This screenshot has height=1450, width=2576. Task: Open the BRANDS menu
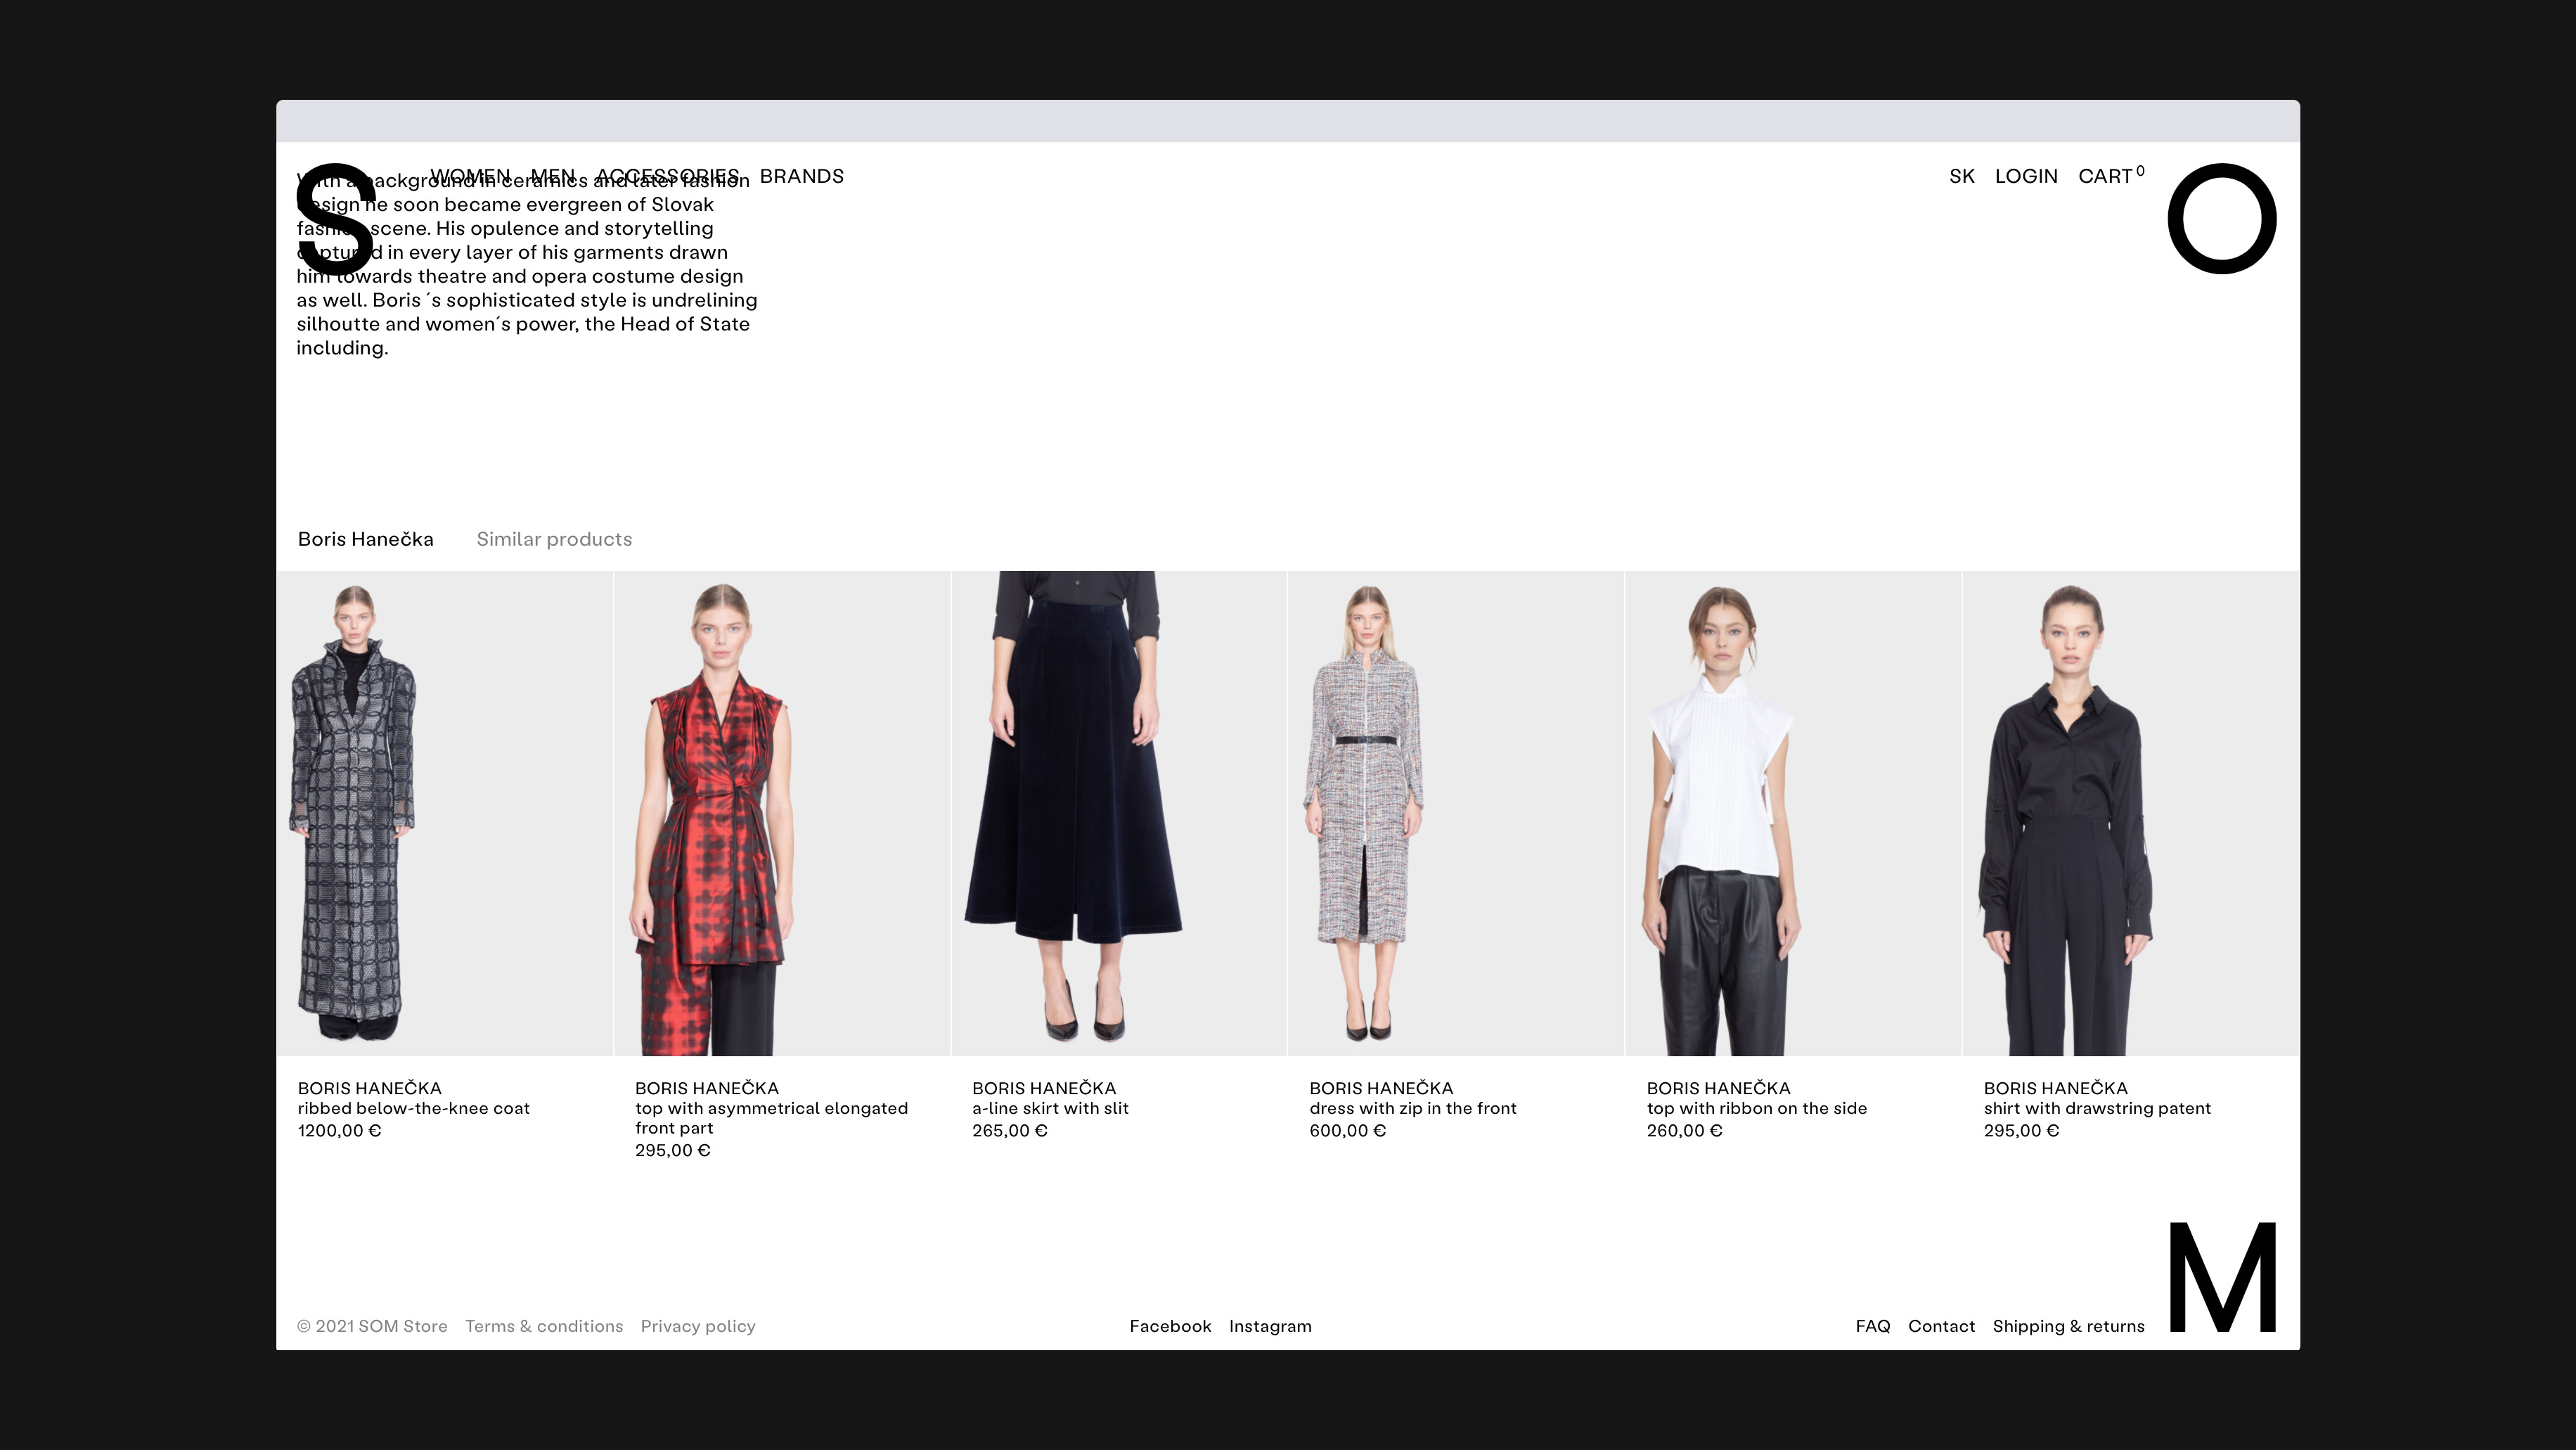point(802,176)
